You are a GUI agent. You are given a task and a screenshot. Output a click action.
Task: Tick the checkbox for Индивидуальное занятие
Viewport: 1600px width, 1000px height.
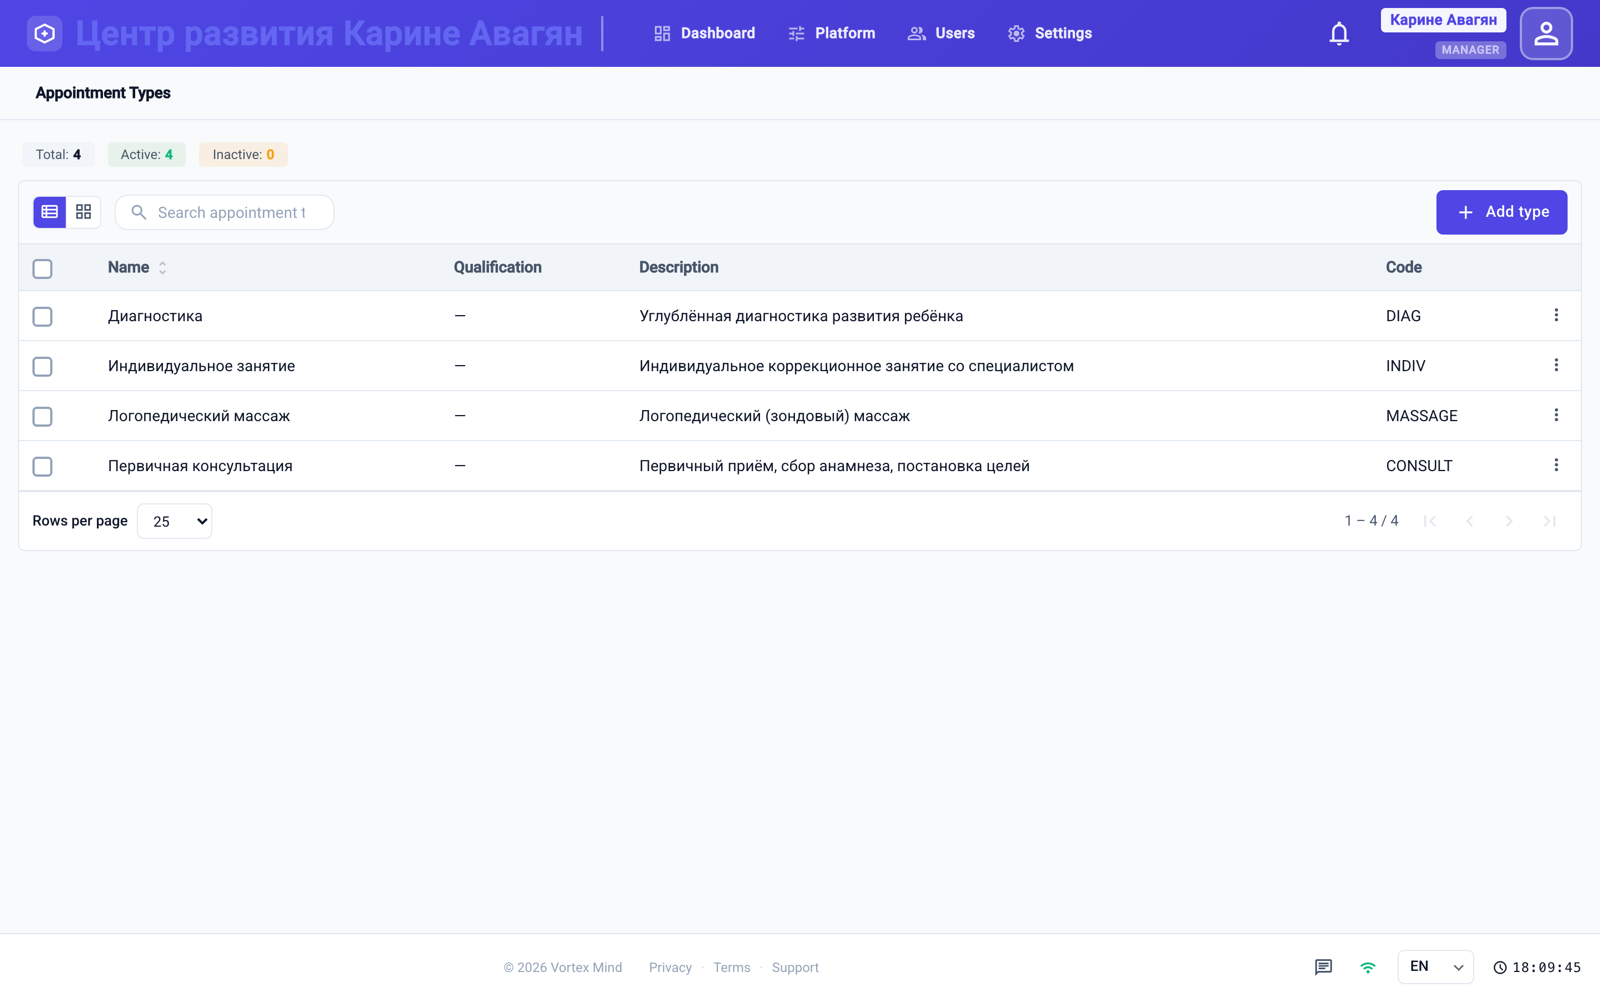click(42, 366)
